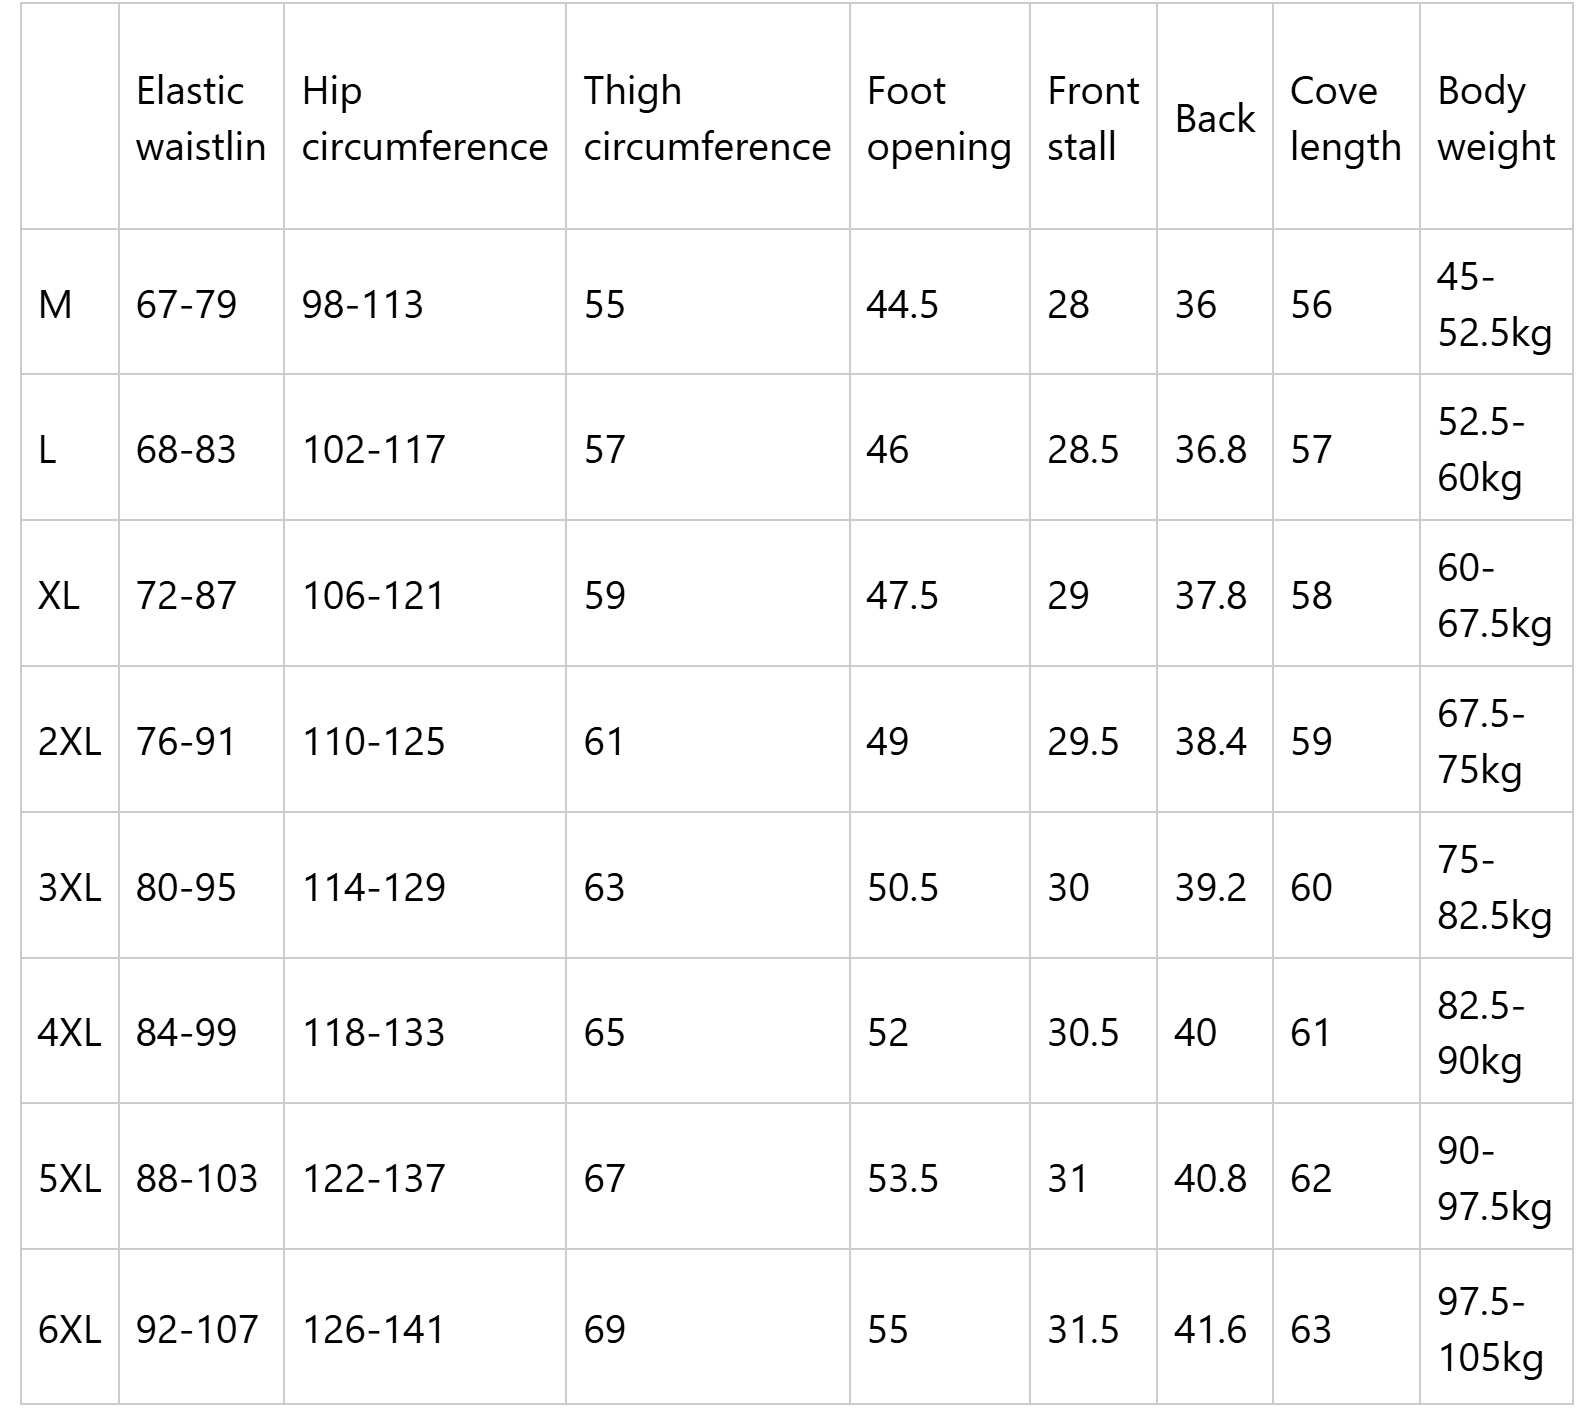1595x1425 pixels.
Task: Select the XL size row label
Action: coord(59,596)
